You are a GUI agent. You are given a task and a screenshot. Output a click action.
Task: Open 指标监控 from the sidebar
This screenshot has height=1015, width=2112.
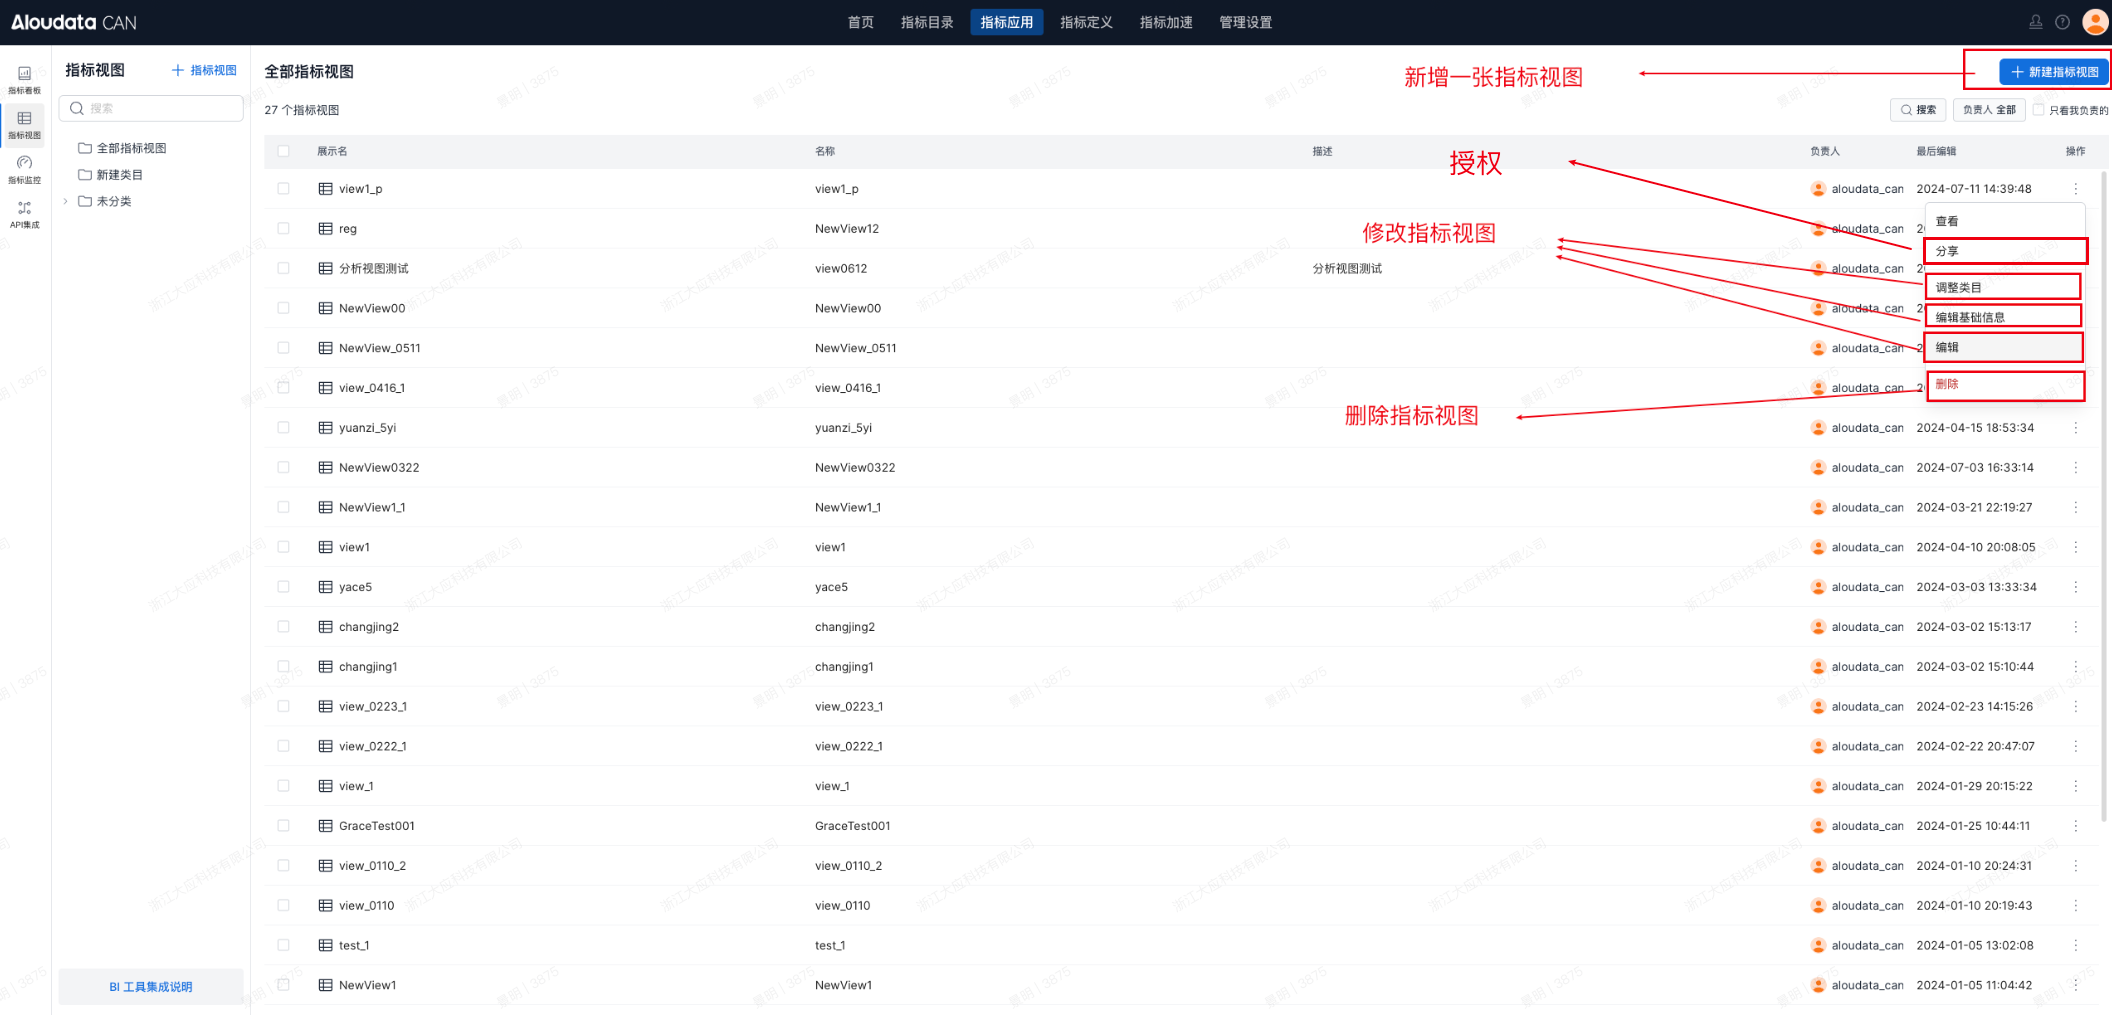pyautogui.click(x=24, y=168)
